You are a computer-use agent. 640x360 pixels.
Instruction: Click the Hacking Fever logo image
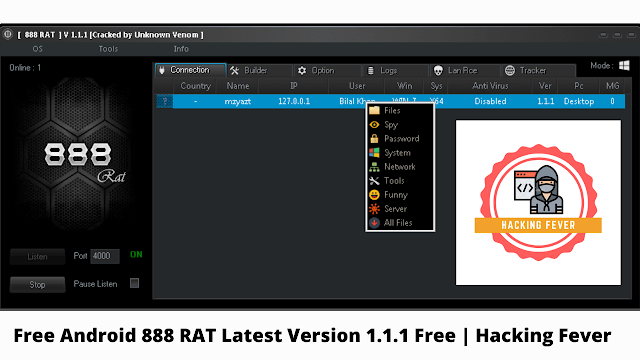point(538,202)
